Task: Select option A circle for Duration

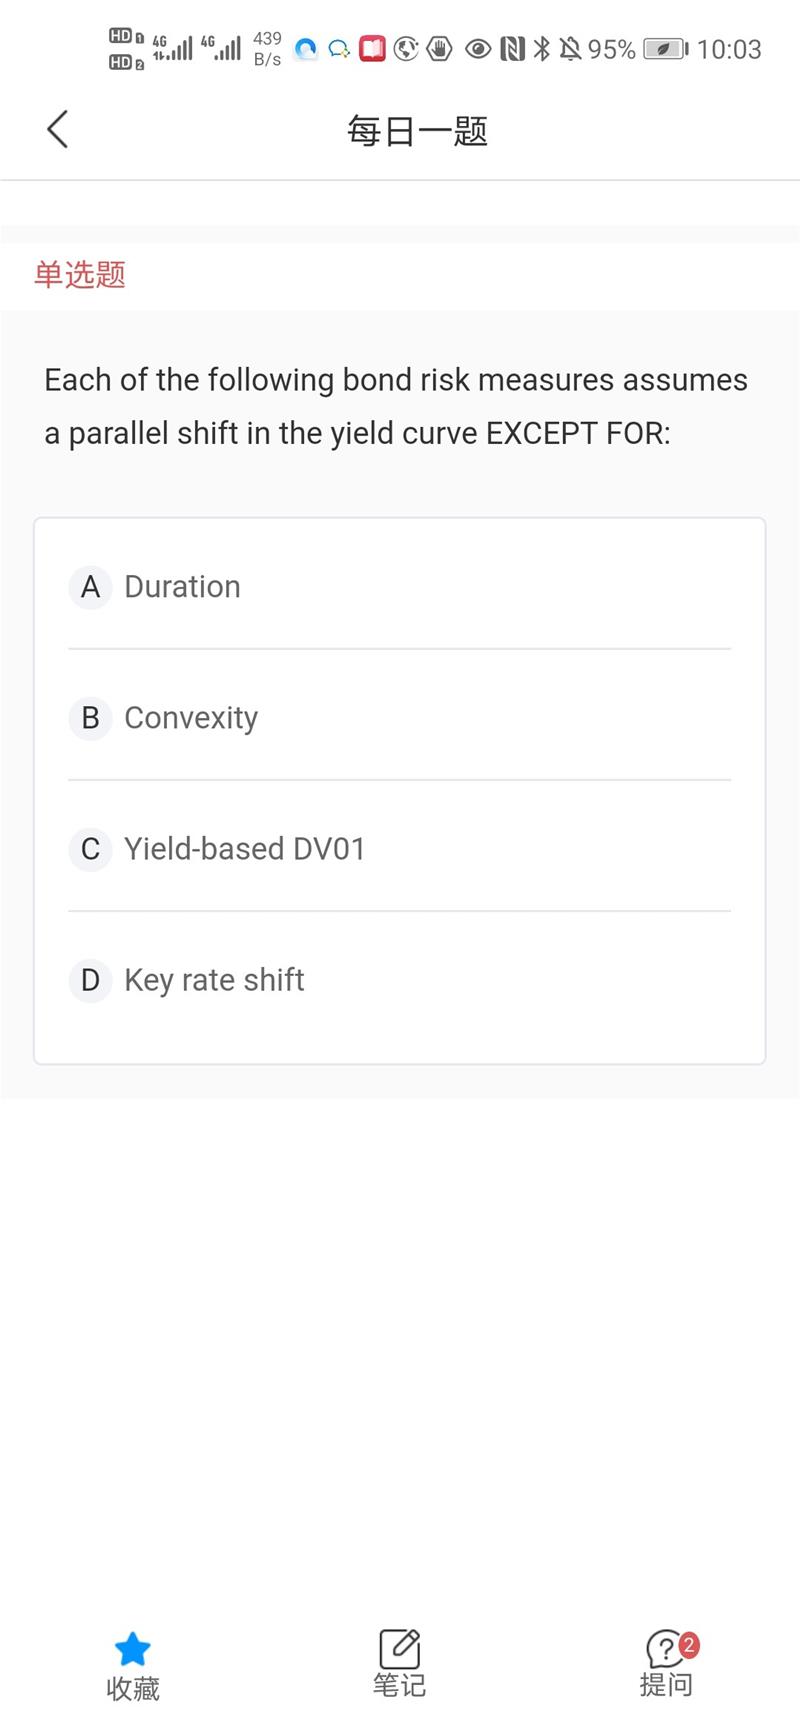Action: 90,587
